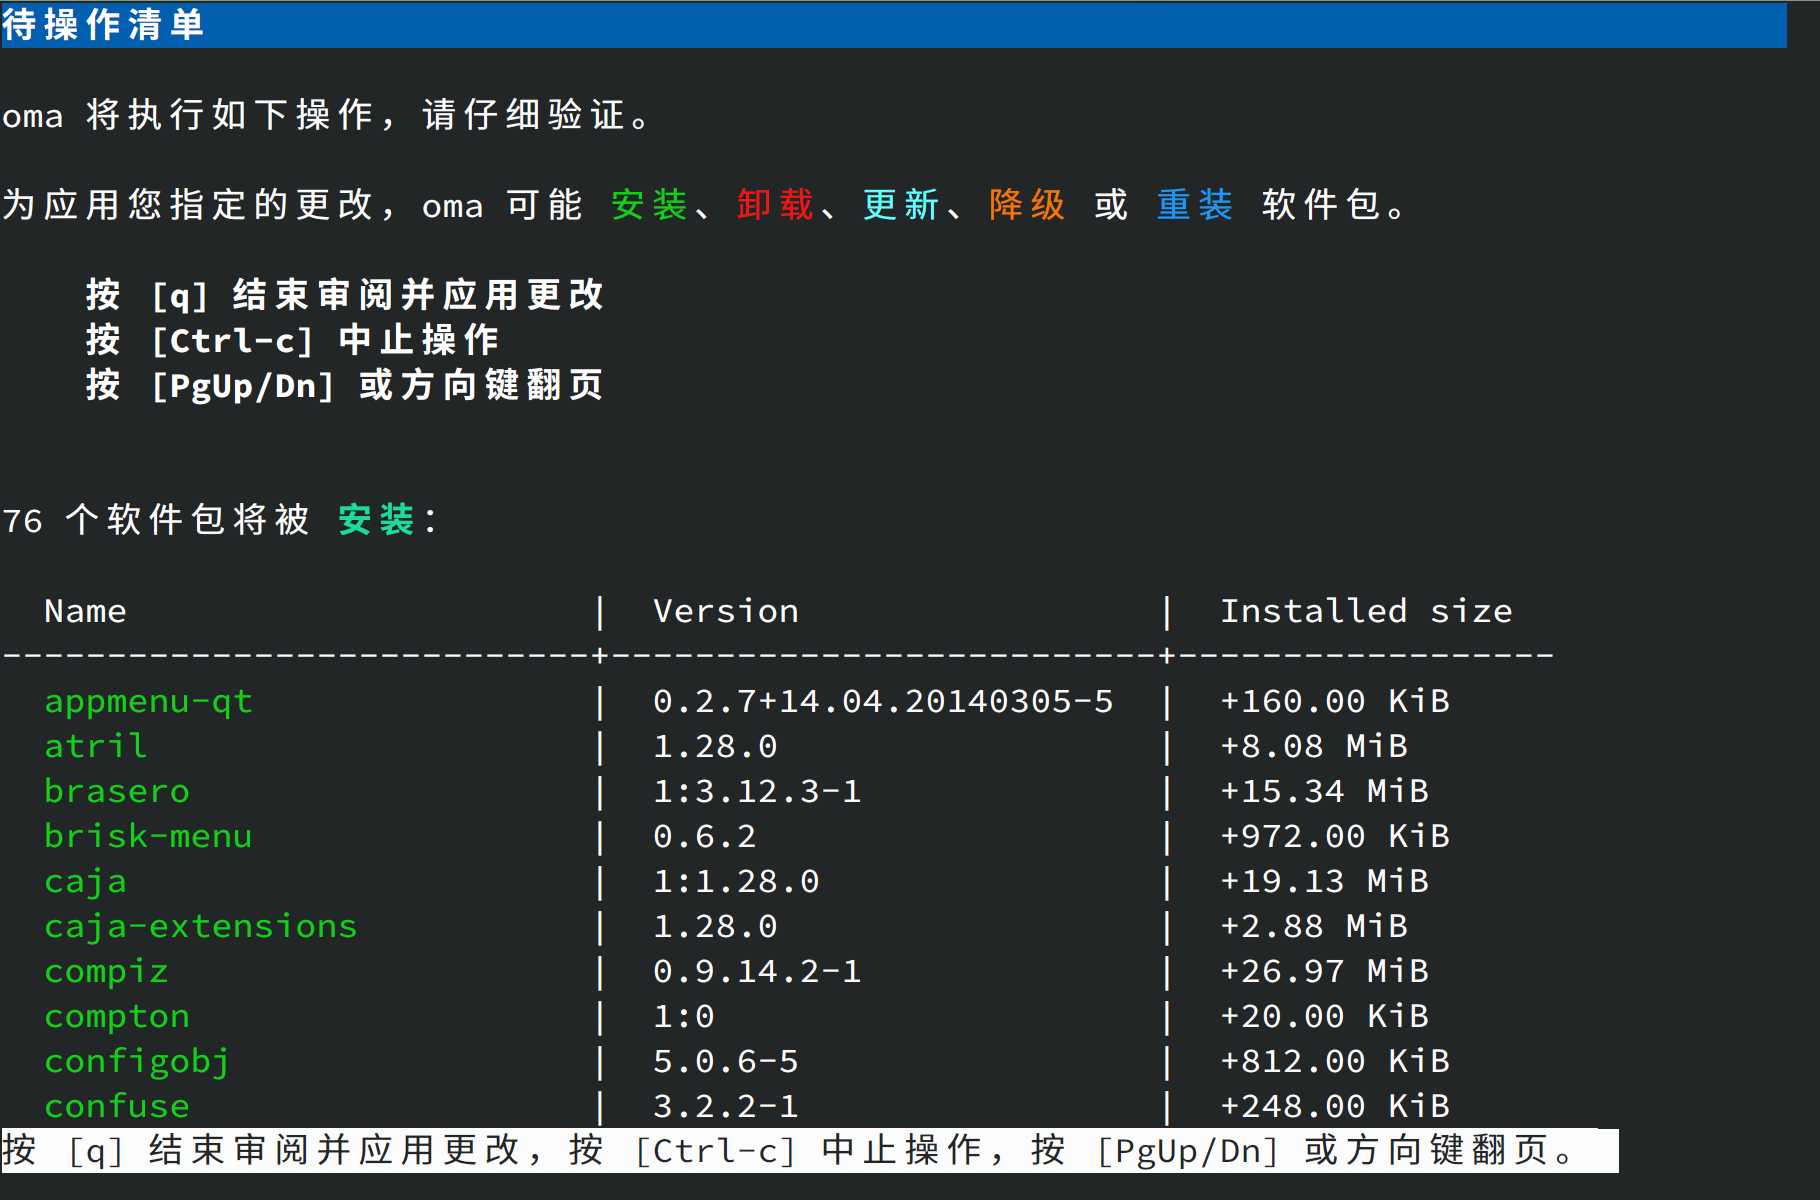Select the confuse package entry
Screen dimensions: 1820x1200
pyautogui.click(x=116, y=1106)
